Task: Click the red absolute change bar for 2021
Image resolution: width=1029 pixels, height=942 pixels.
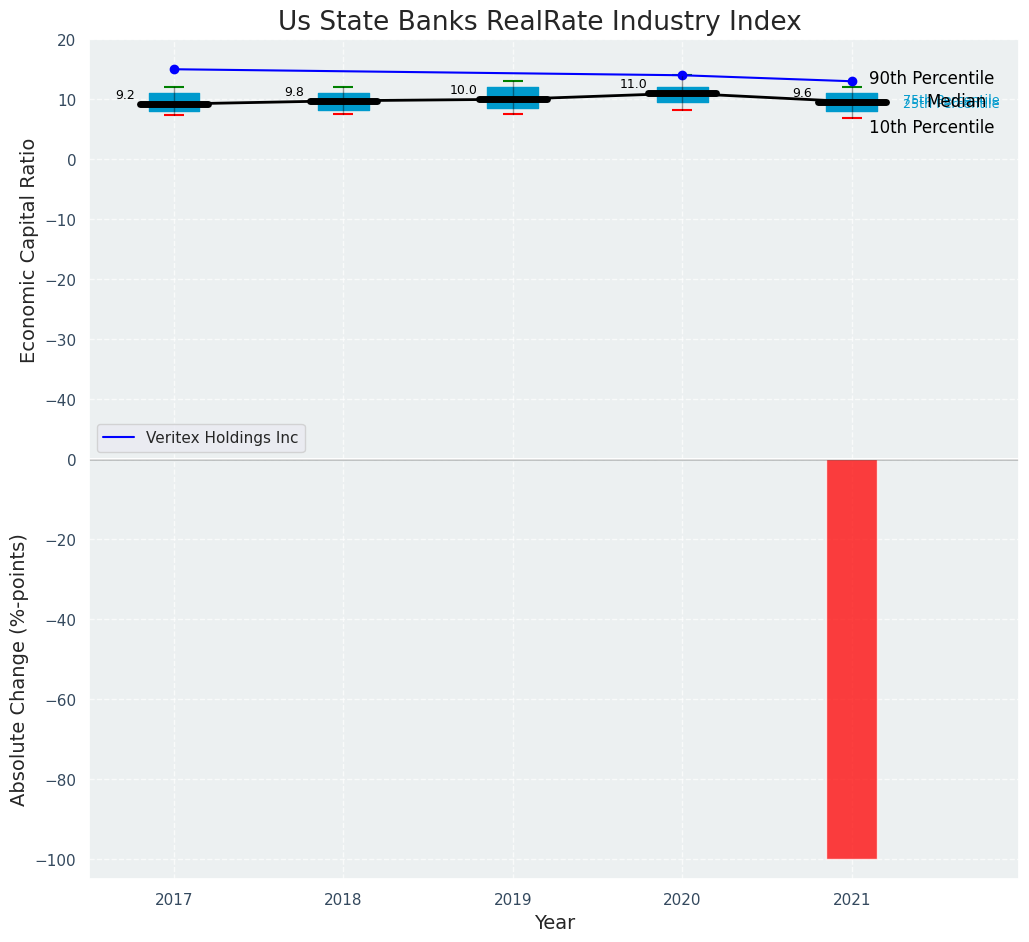Action: [852, 658]
